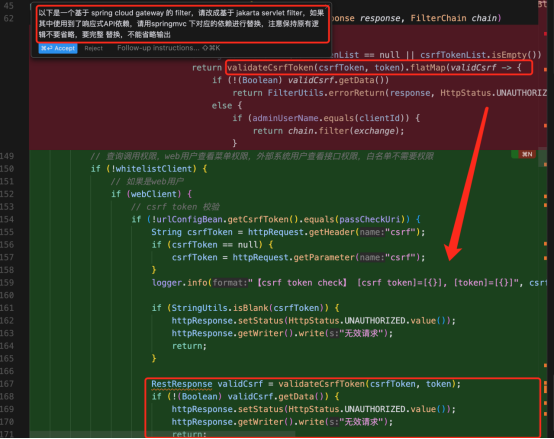Click line number 62 in the gutter

[x=8, y=18]
